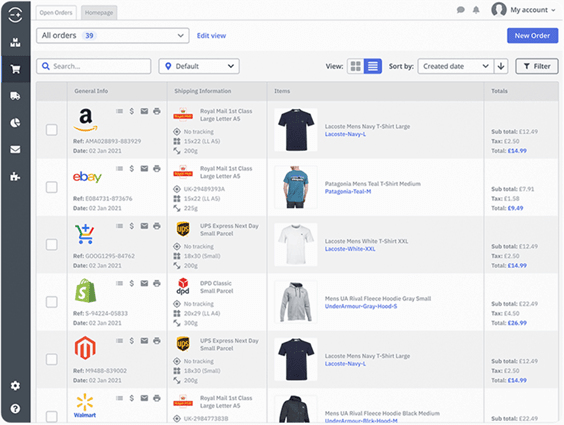Screen dimensions: 564x425
Task: Open the integrations puzzle icon in sidebar
Action: point(15,177)
